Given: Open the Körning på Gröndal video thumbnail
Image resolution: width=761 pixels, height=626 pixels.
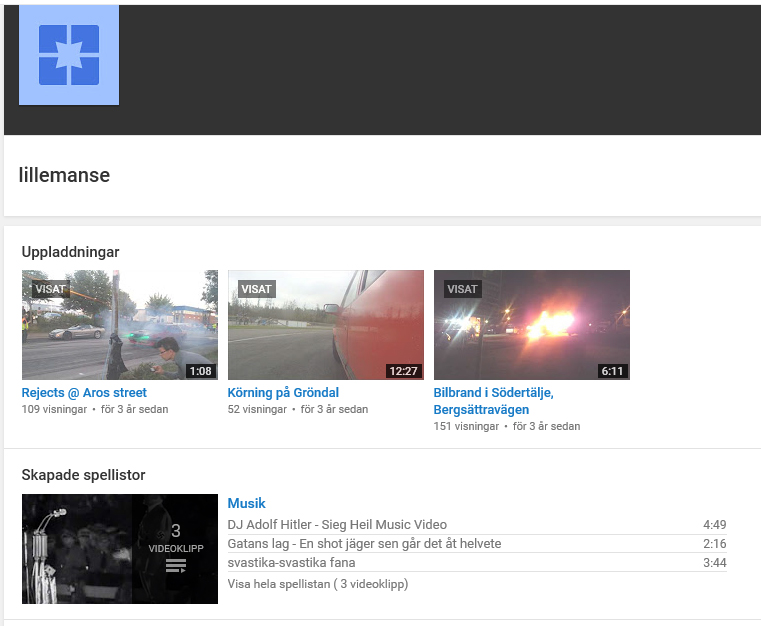Looking at the screenshot, I should point(326,325).
